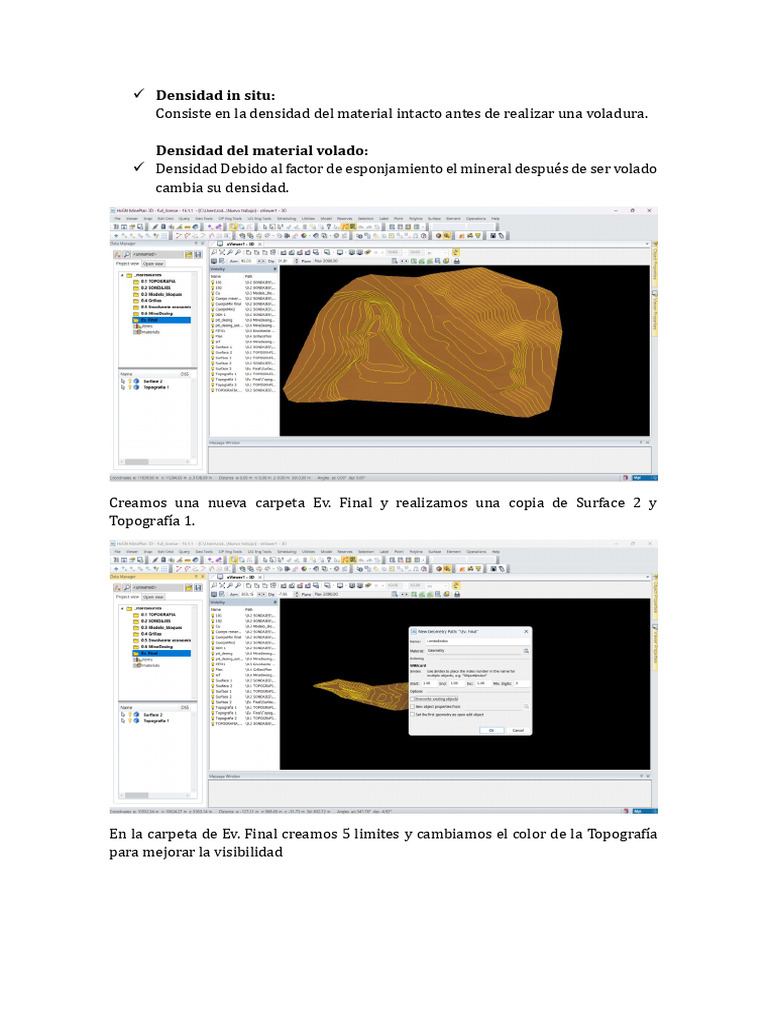Open the Object Properties side tab in upper screenshot

[655, 266]
